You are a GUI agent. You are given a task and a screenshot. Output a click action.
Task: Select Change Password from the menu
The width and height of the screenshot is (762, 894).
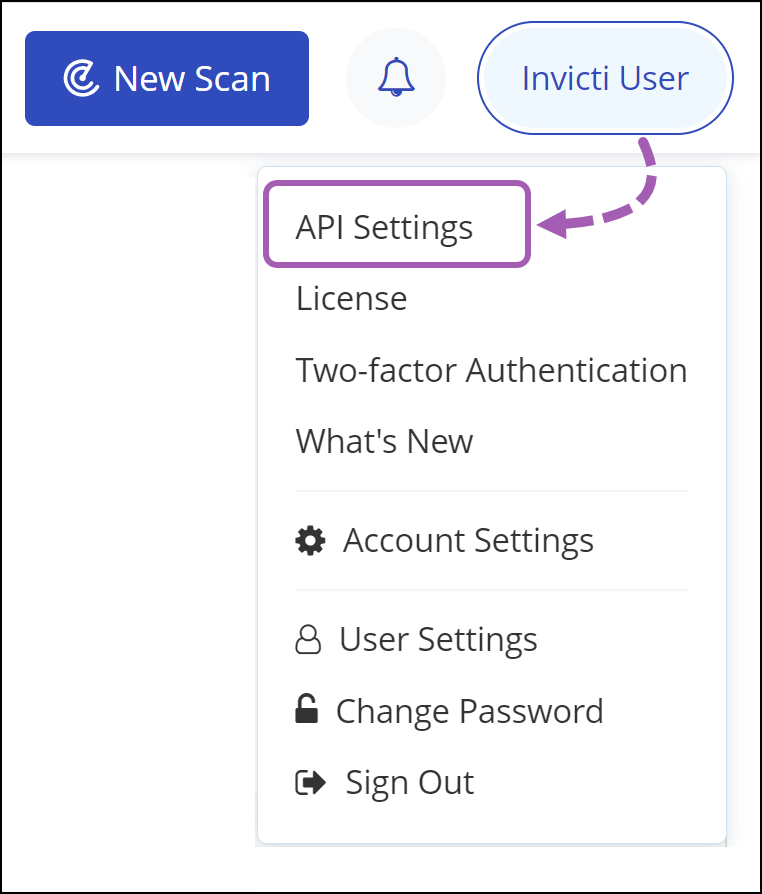pyautogui.click(x=470, y=710)
